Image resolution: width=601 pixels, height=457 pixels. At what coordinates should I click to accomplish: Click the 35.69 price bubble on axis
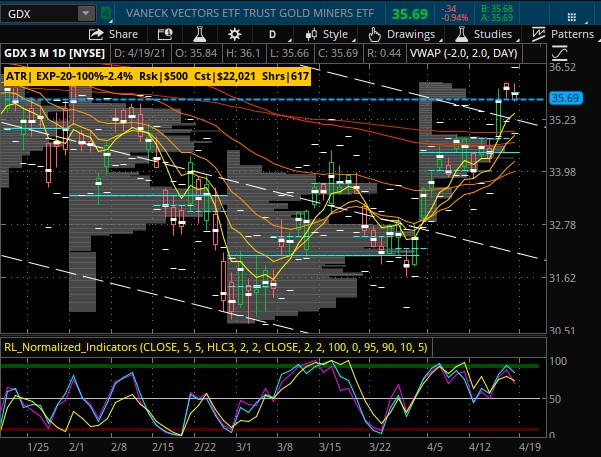566,98
